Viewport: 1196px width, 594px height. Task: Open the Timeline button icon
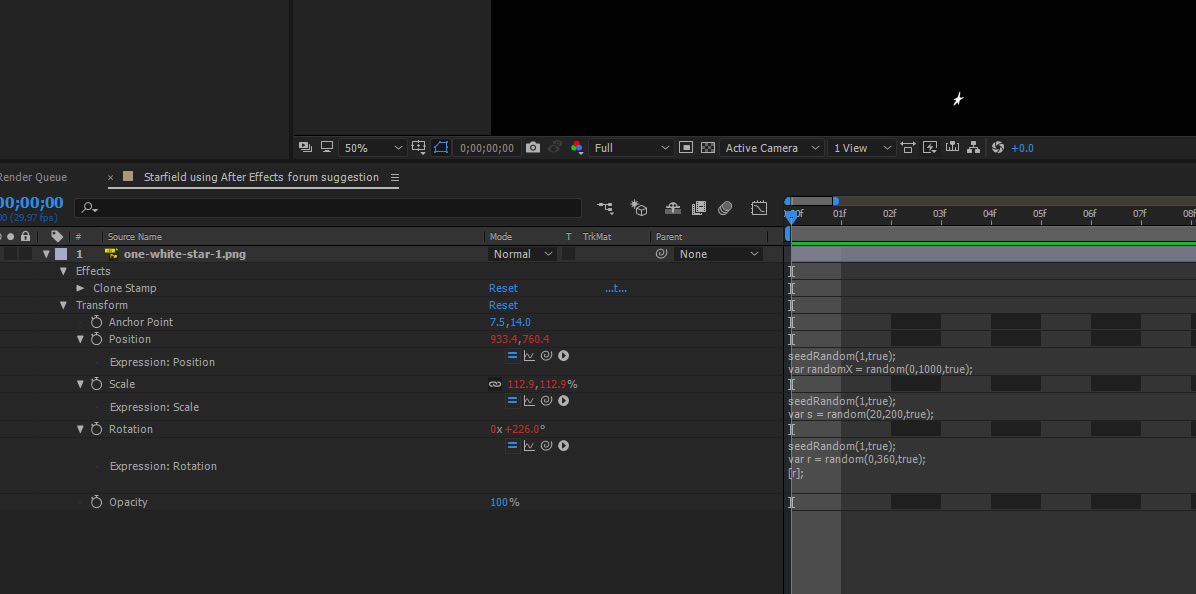click(x=952, y=148)
